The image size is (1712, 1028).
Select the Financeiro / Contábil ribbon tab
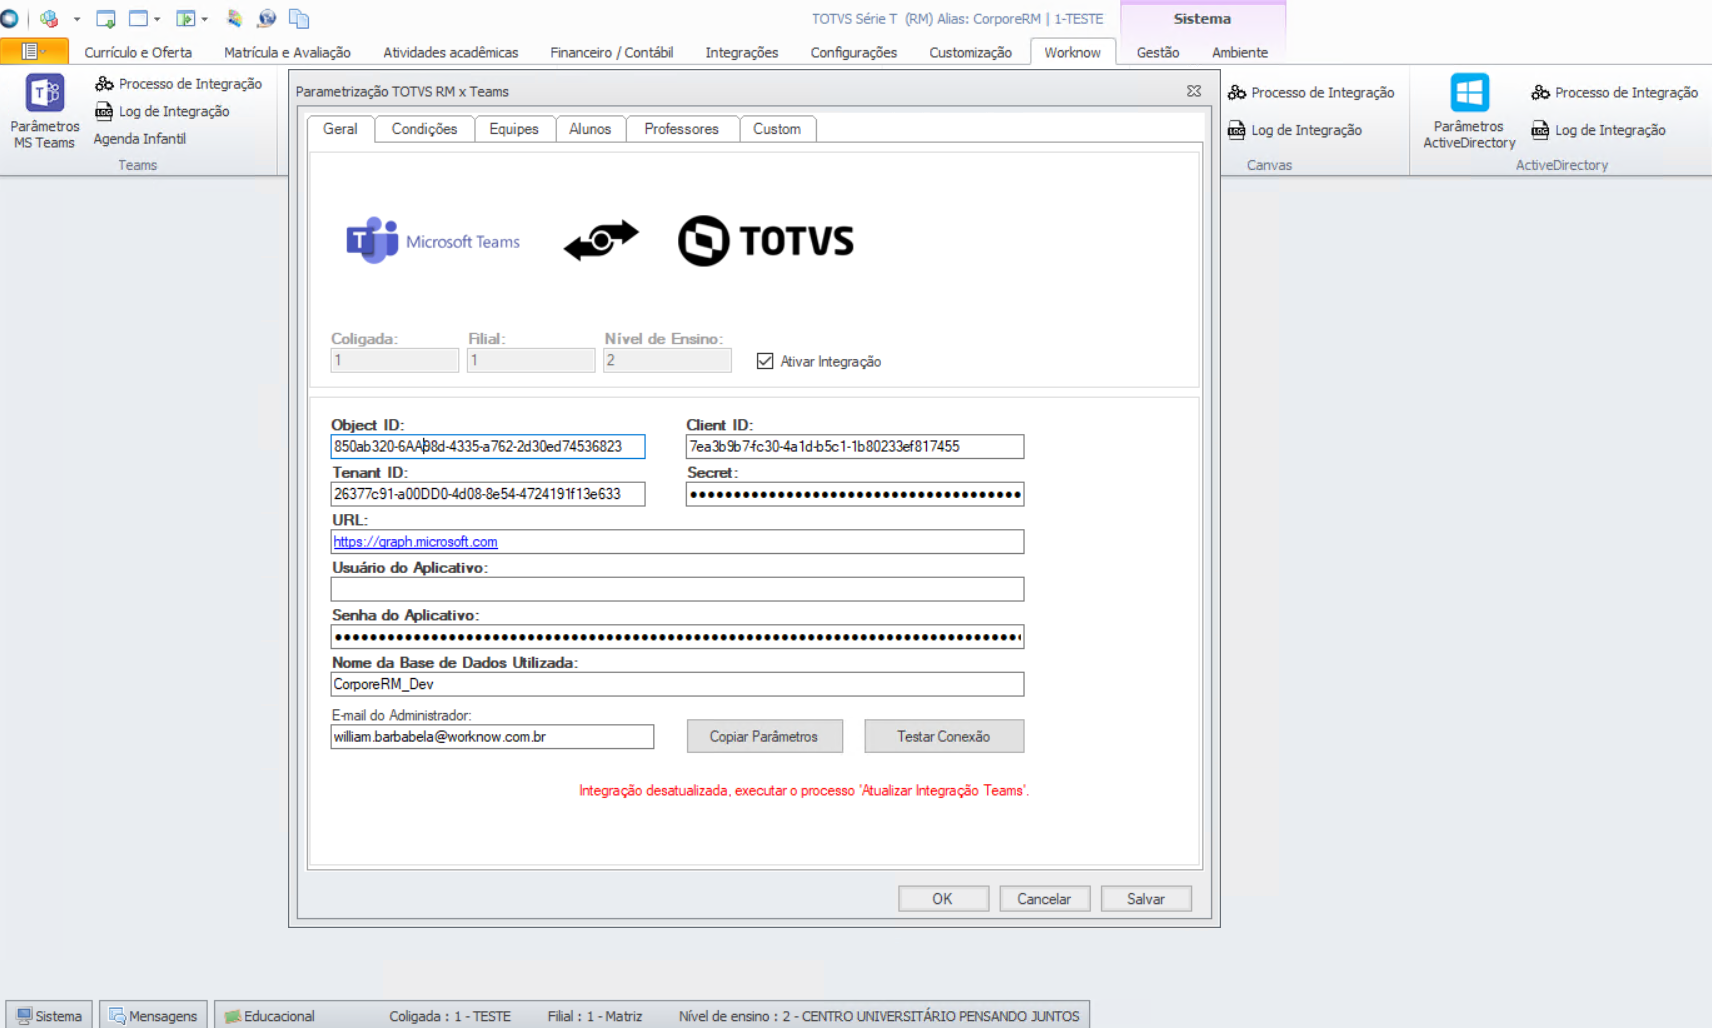coord(611,52)
